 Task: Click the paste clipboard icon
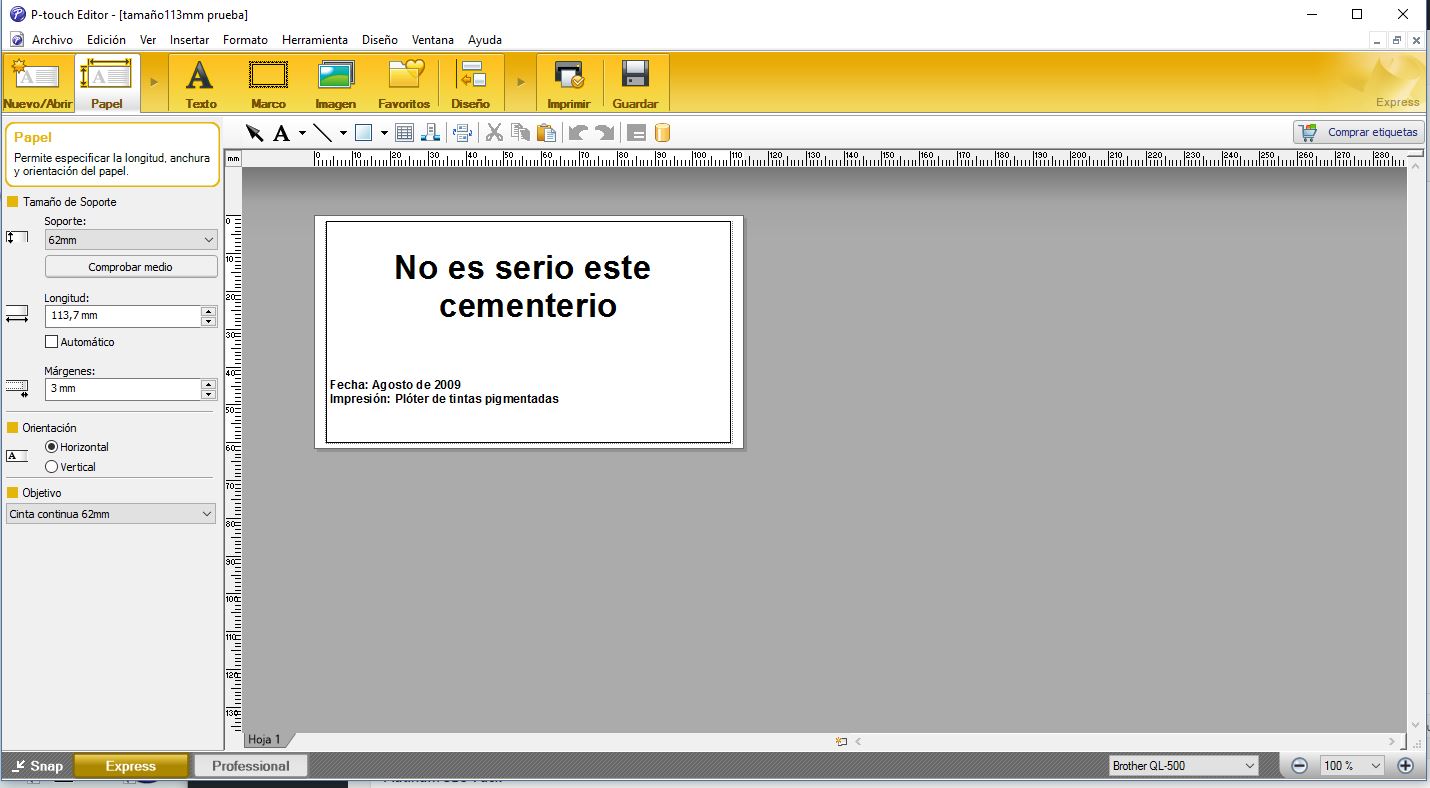[x=546, y=133]
